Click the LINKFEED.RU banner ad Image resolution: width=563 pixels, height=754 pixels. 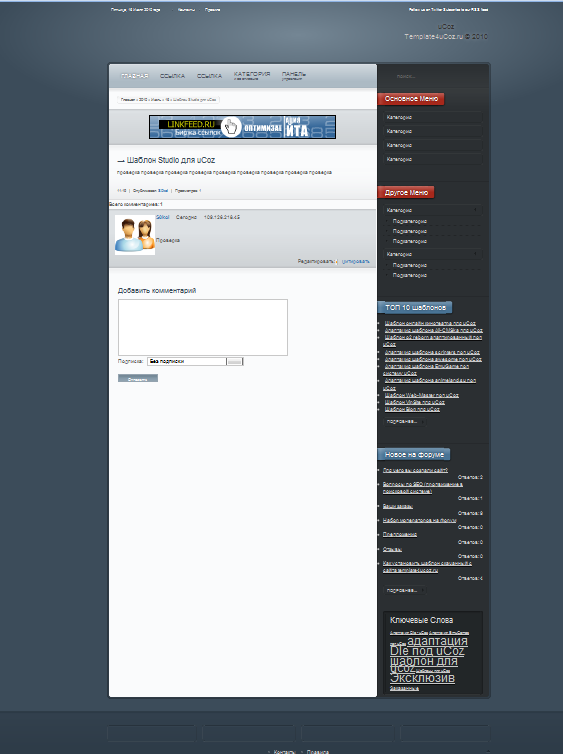point(242,127)
